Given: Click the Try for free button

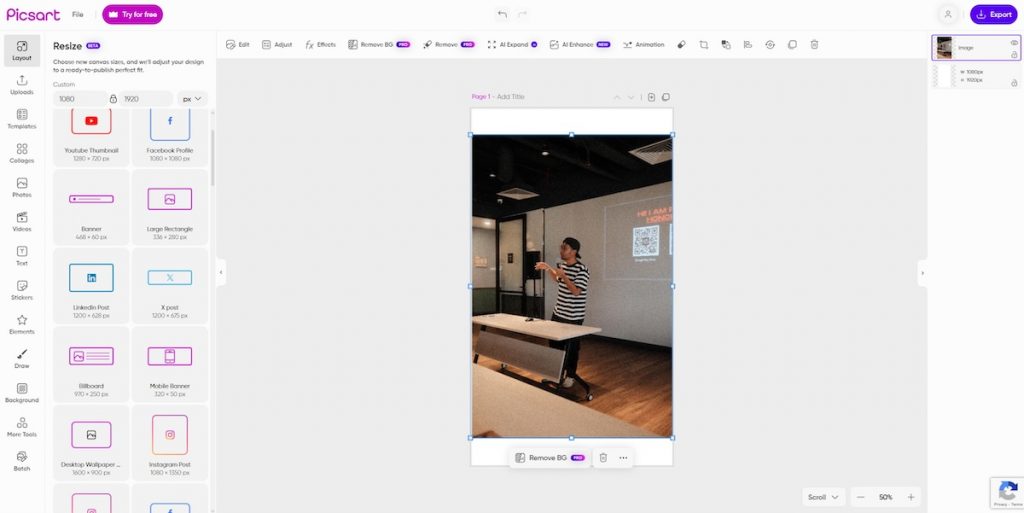Looking at the screenshot, I should click(133, 14).
